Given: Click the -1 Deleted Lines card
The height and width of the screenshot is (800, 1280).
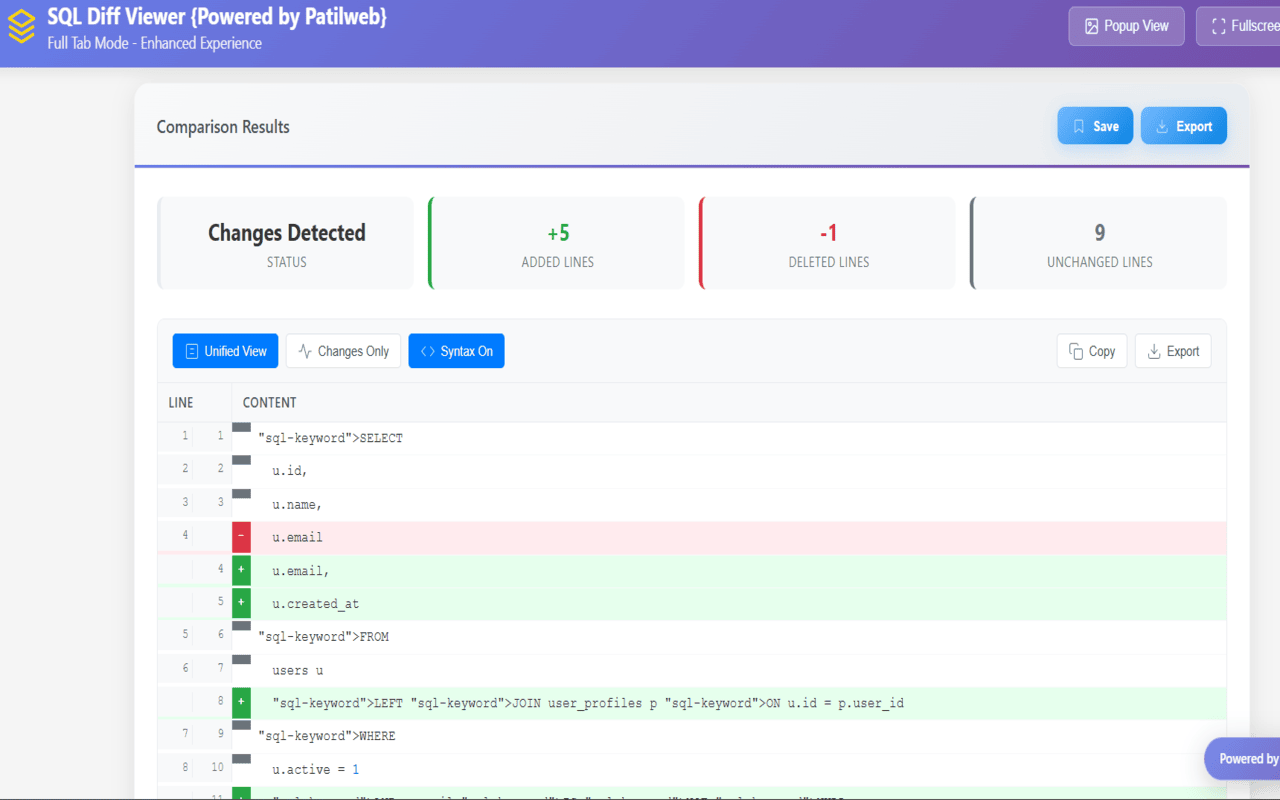Looking at the screenshot, I should pos(828,243).
